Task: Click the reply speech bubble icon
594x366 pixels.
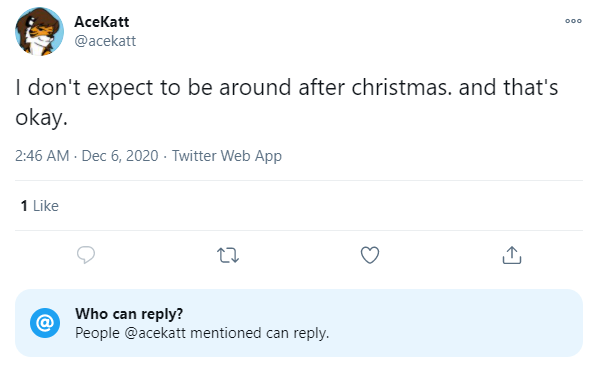Action: [x=86, y=255]
